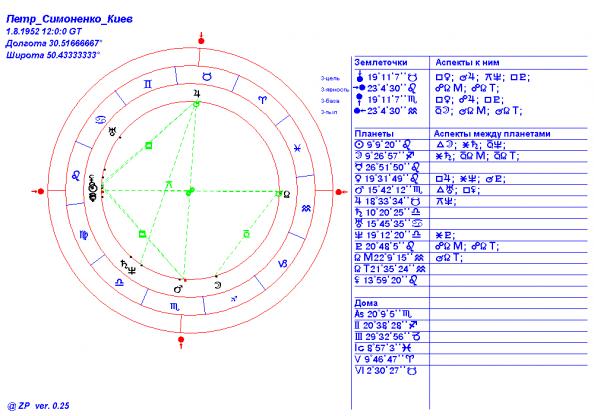594x416 pixels.
Task: Select the small Sagittarius glyph on the wheel
Action: (x=234, y=299)
